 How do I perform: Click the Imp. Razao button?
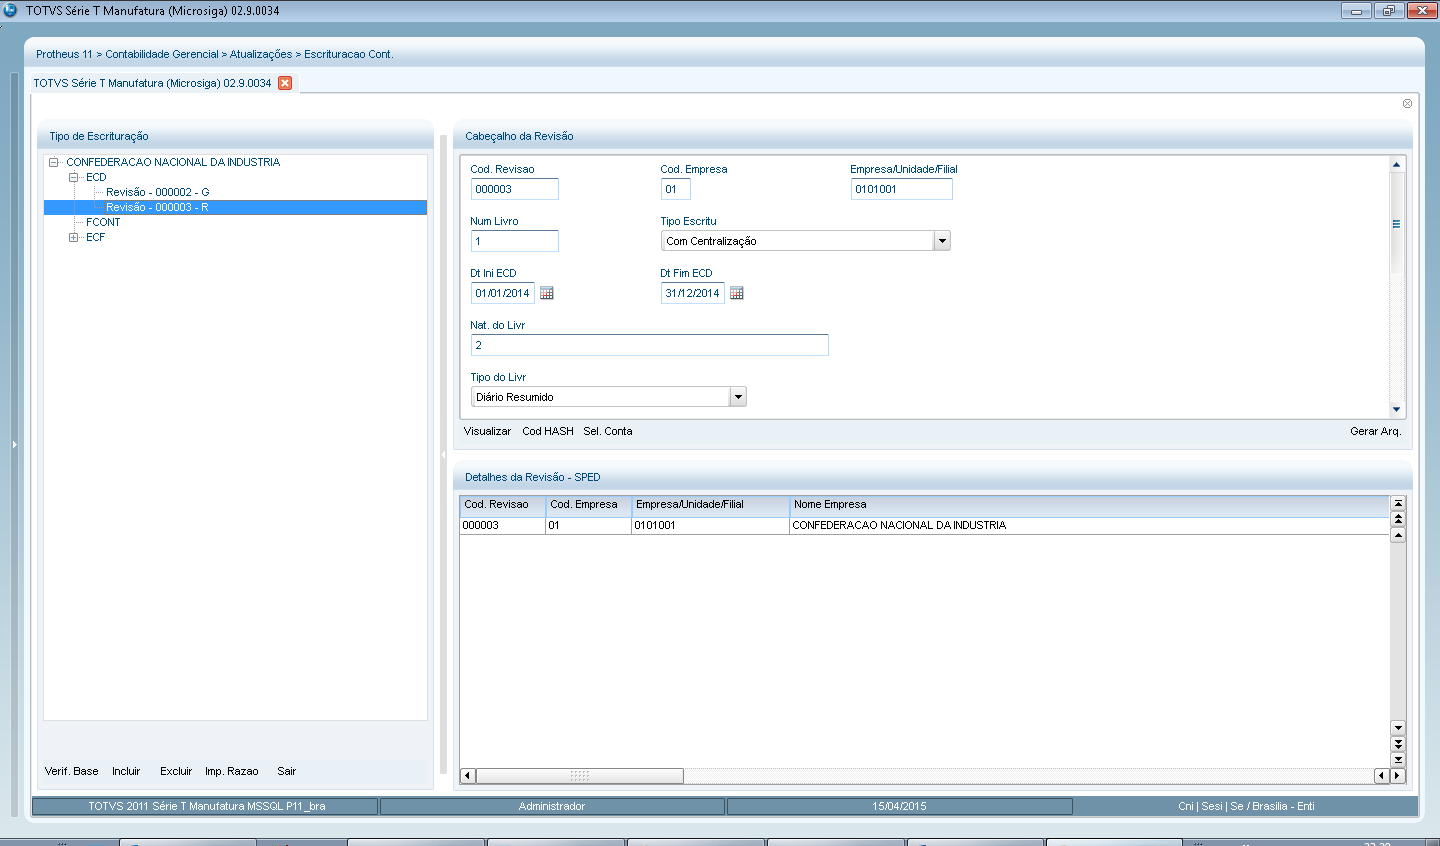click(x=232, y=771)
